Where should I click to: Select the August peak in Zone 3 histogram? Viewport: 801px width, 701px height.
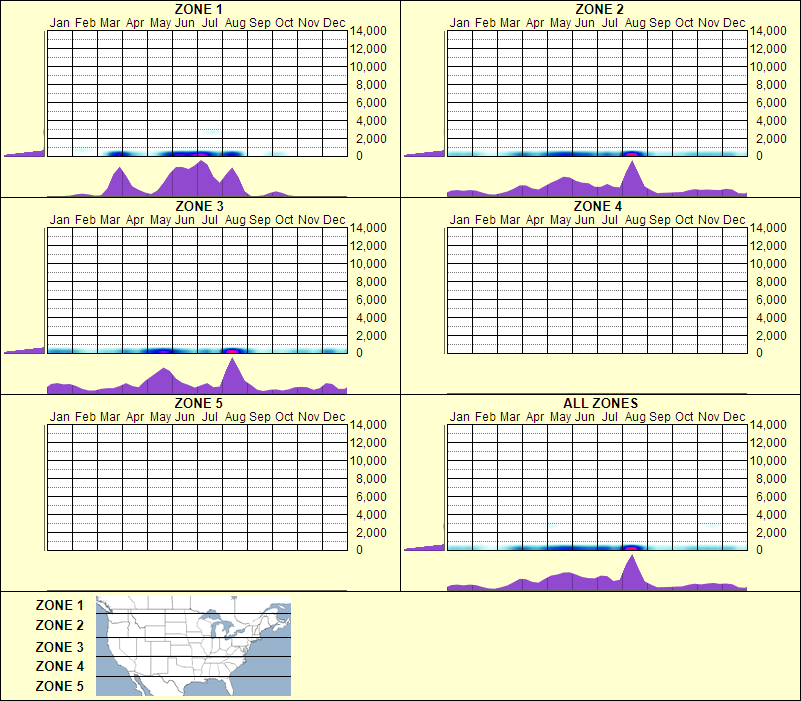(232, 374)
